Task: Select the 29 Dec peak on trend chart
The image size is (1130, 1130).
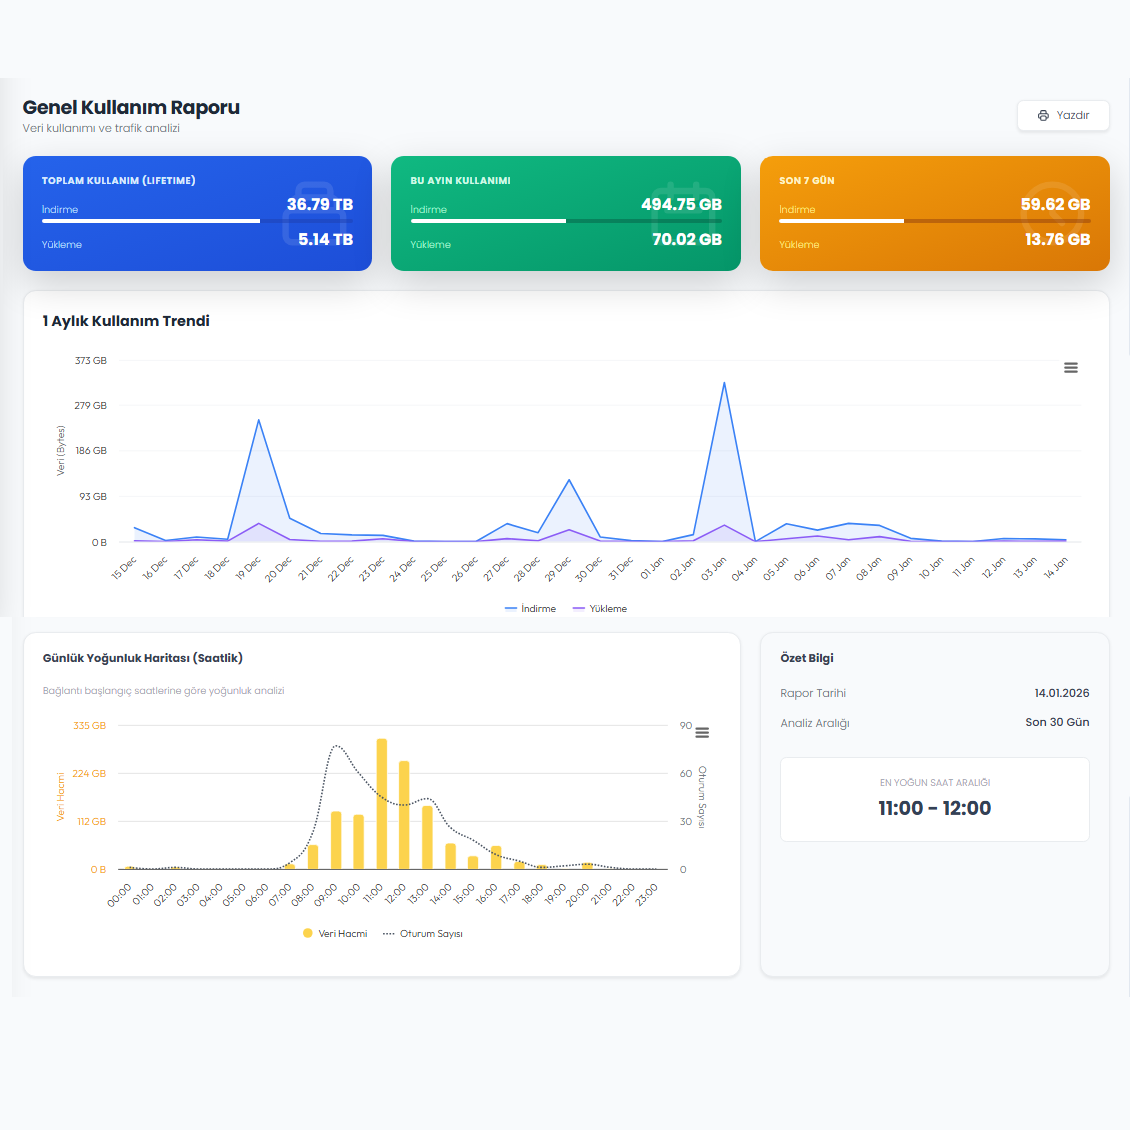Action: [x=569, y=480]
